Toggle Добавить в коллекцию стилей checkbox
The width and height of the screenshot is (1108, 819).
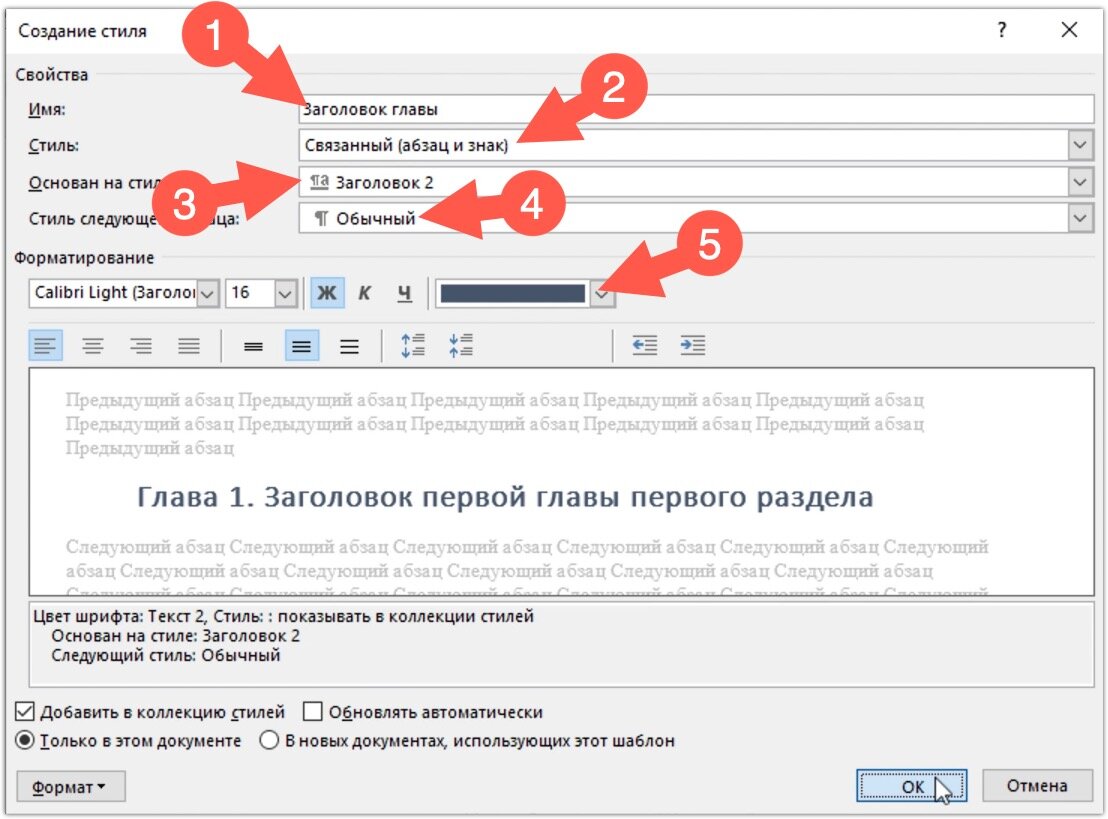[x=25, y=712]
